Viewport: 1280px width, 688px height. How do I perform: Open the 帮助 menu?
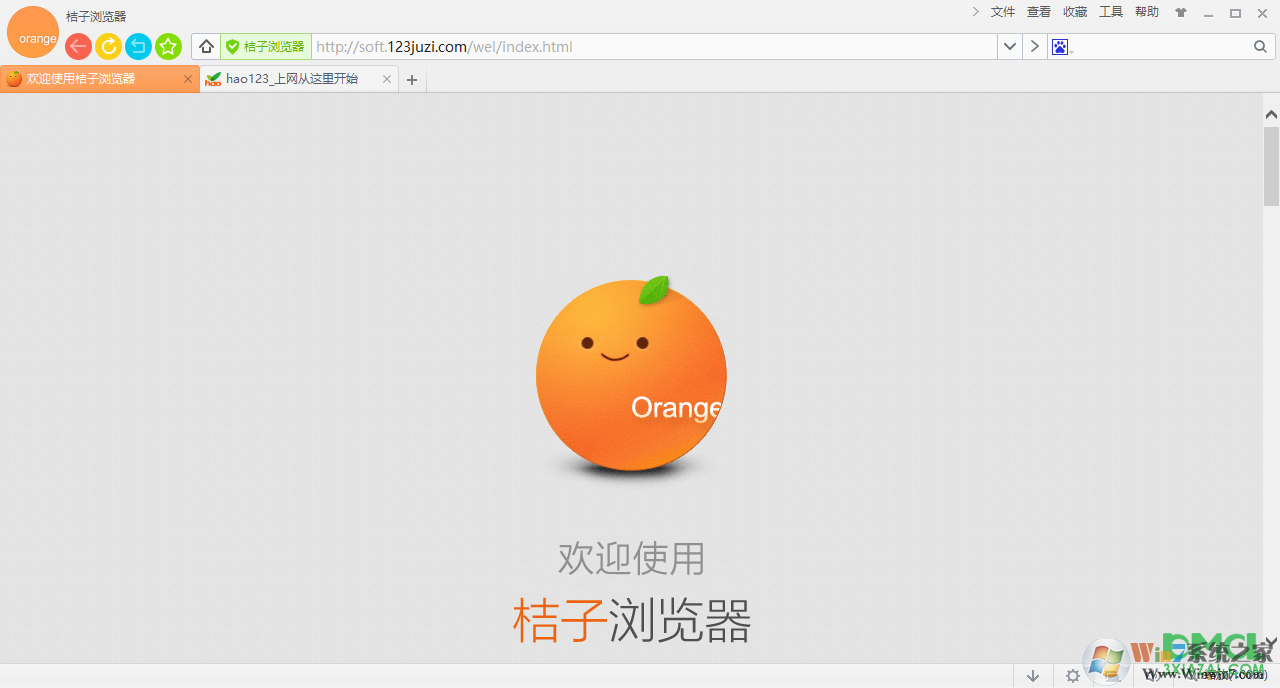pyautogui.click(x=1146, y=12)
